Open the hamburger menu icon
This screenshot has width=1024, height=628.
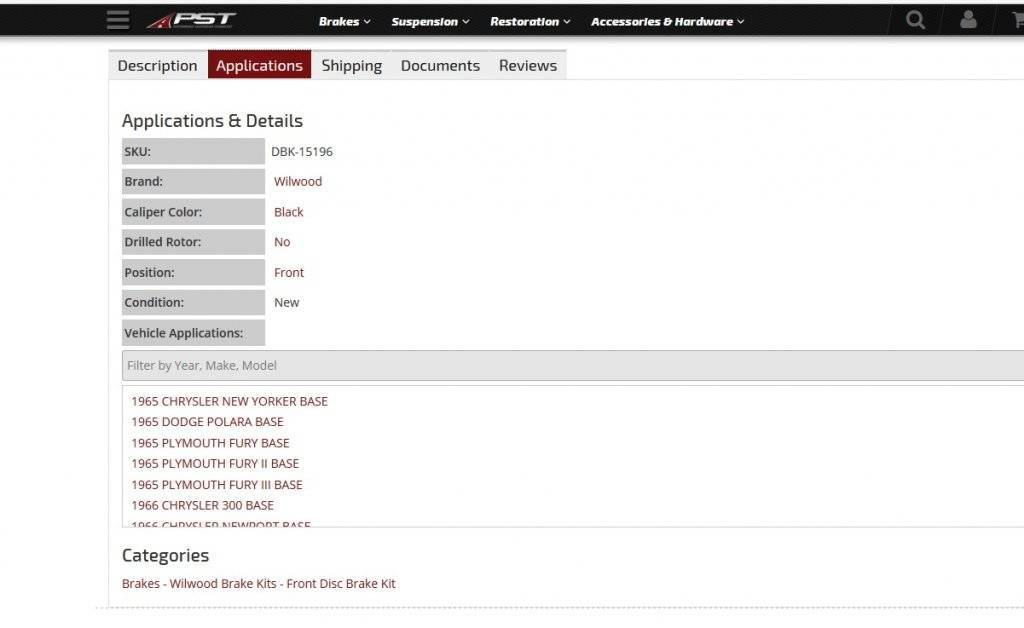pos(118,20)
